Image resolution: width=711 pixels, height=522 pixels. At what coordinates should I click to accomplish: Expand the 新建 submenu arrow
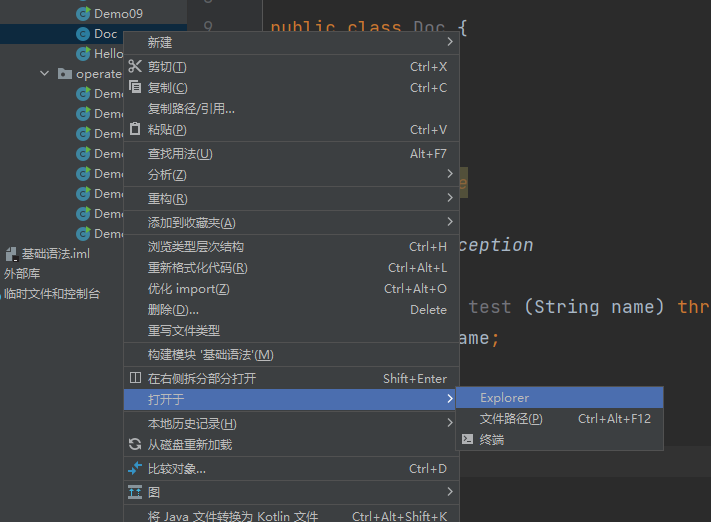point(449,42)
